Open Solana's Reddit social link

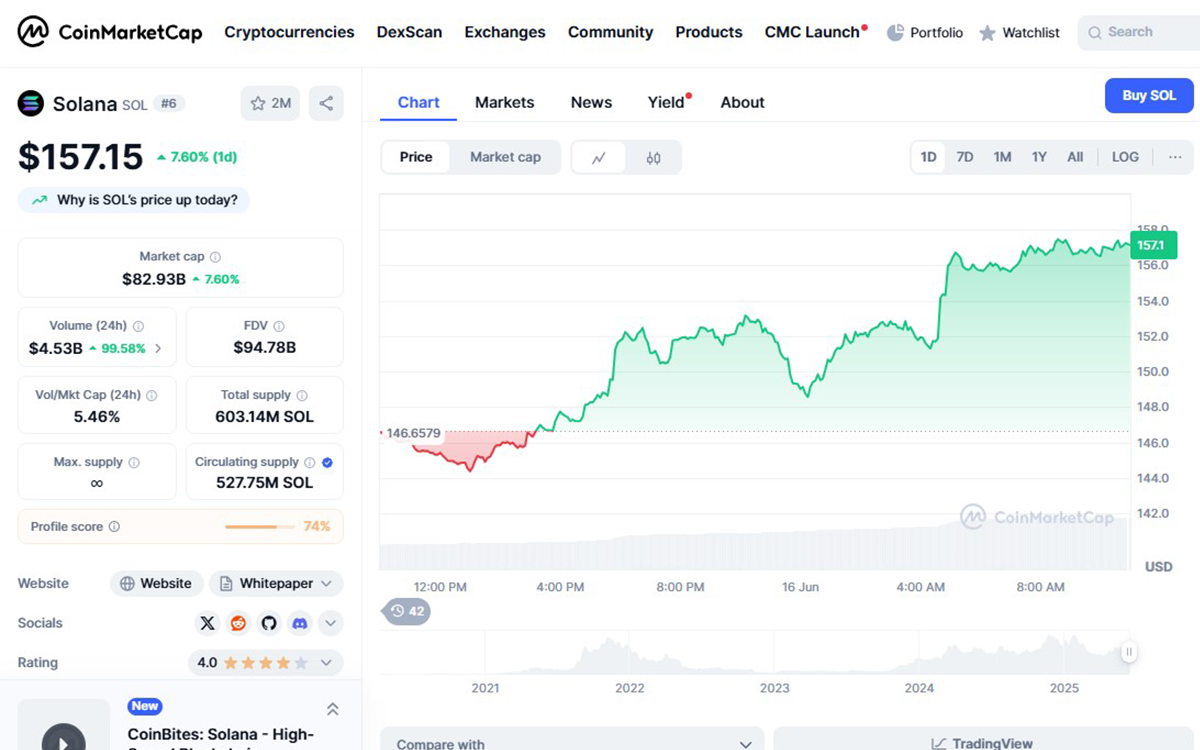(238, 623)
